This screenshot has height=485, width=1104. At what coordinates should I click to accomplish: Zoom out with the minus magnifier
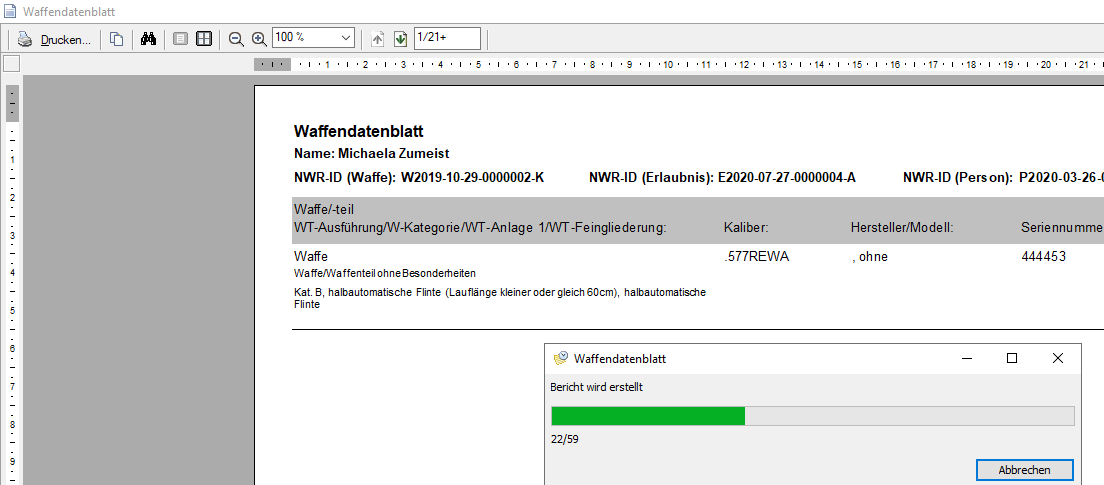pos(236,39)
